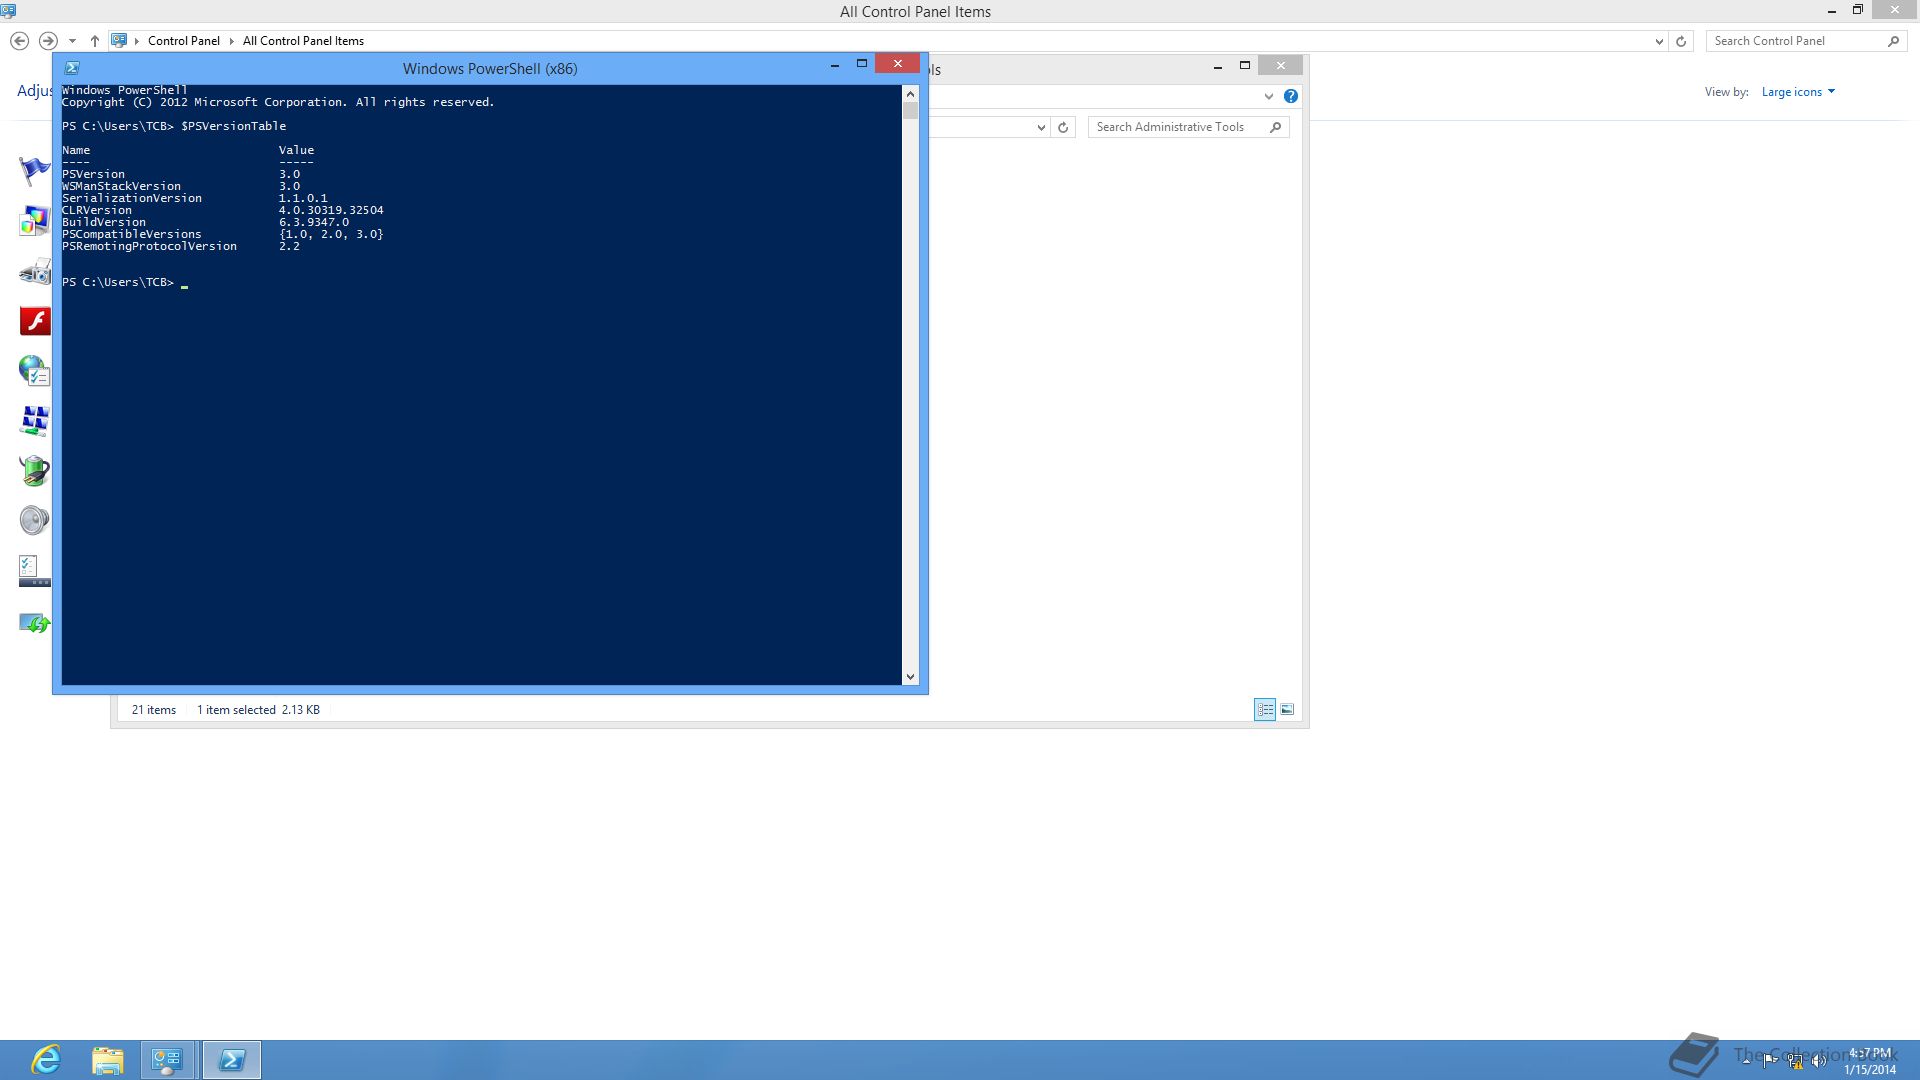Open the Color Management icon
1920x1080 pixels.
coord(34,221)
